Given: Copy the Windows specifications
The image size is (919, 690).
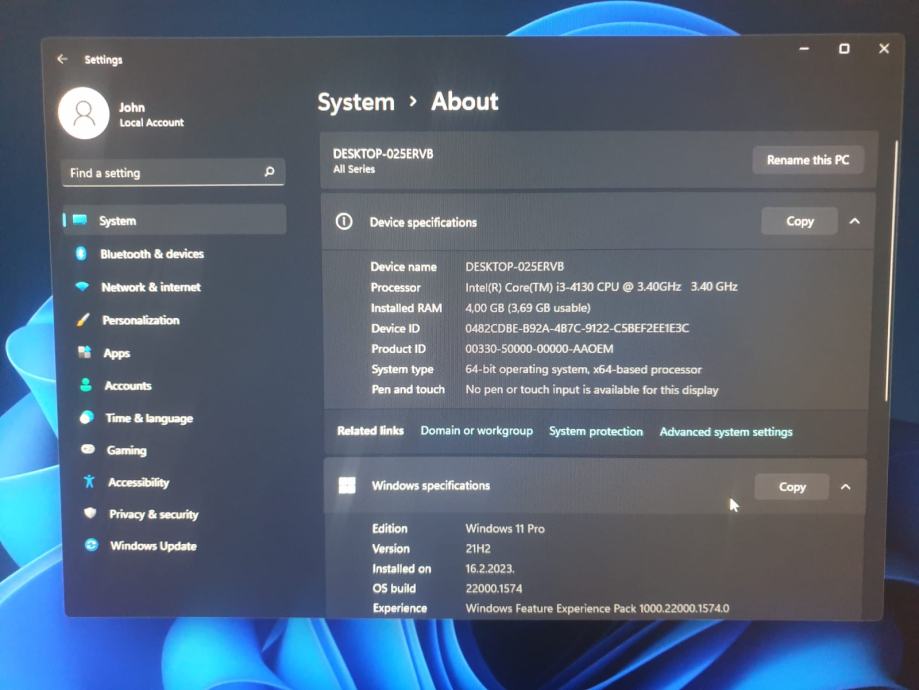Looking at the screenshot, I should pos(792,487).
